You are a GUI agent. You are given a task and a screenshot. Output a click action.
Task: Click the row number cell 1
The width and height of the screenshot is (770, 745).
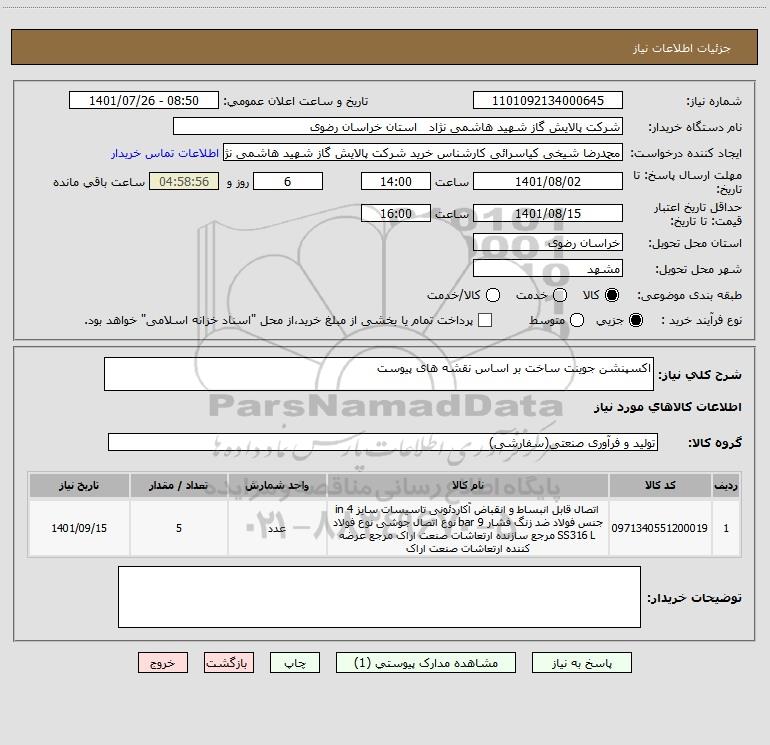pos(726,528)
